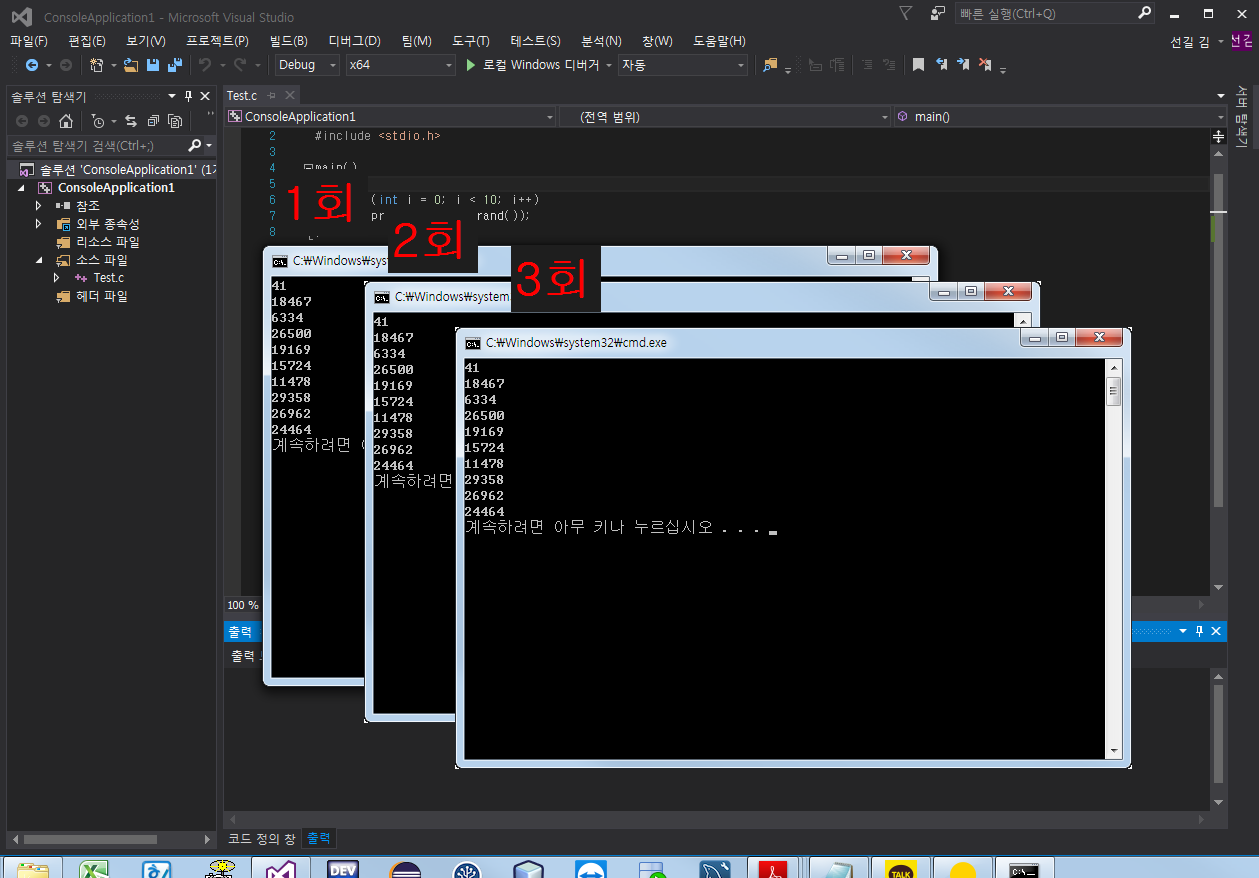The height and width of the screenshot is (878, 1259).
Task: Click the Find in Files toolbar icon
Action: click(x=769, y=65)
